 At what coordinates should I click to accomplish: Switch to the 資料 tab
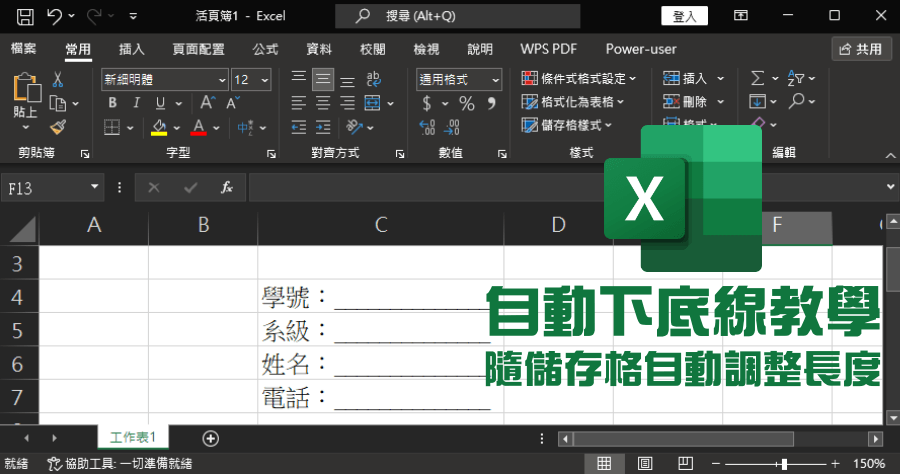319,49
